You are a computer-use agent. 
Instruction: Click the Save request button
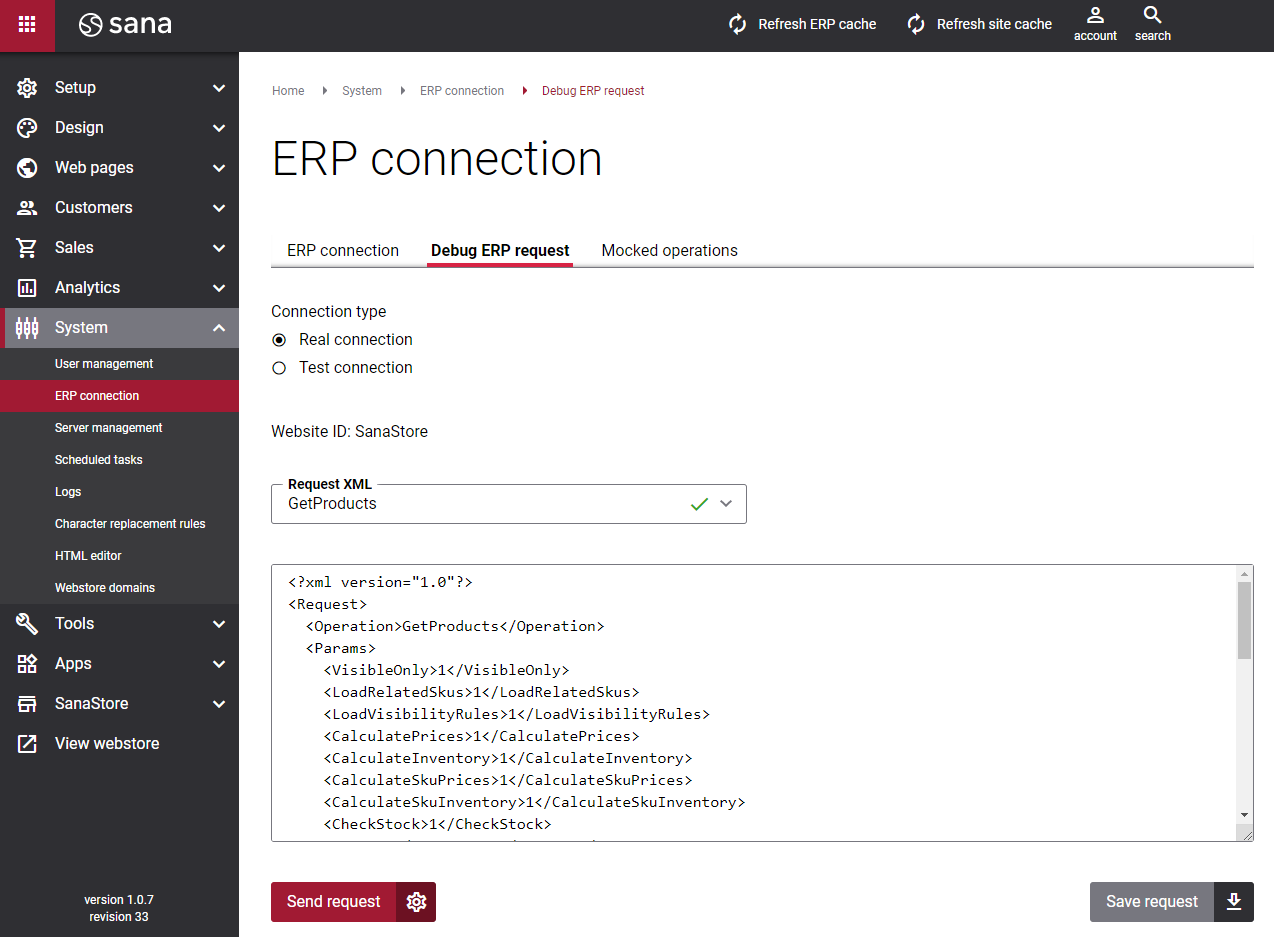1151,902
